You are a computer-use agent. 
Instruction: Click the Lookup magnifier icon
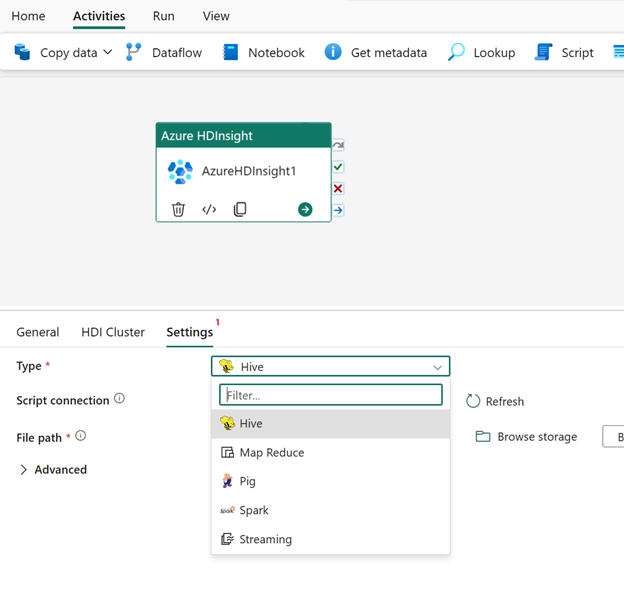[456, 52]
